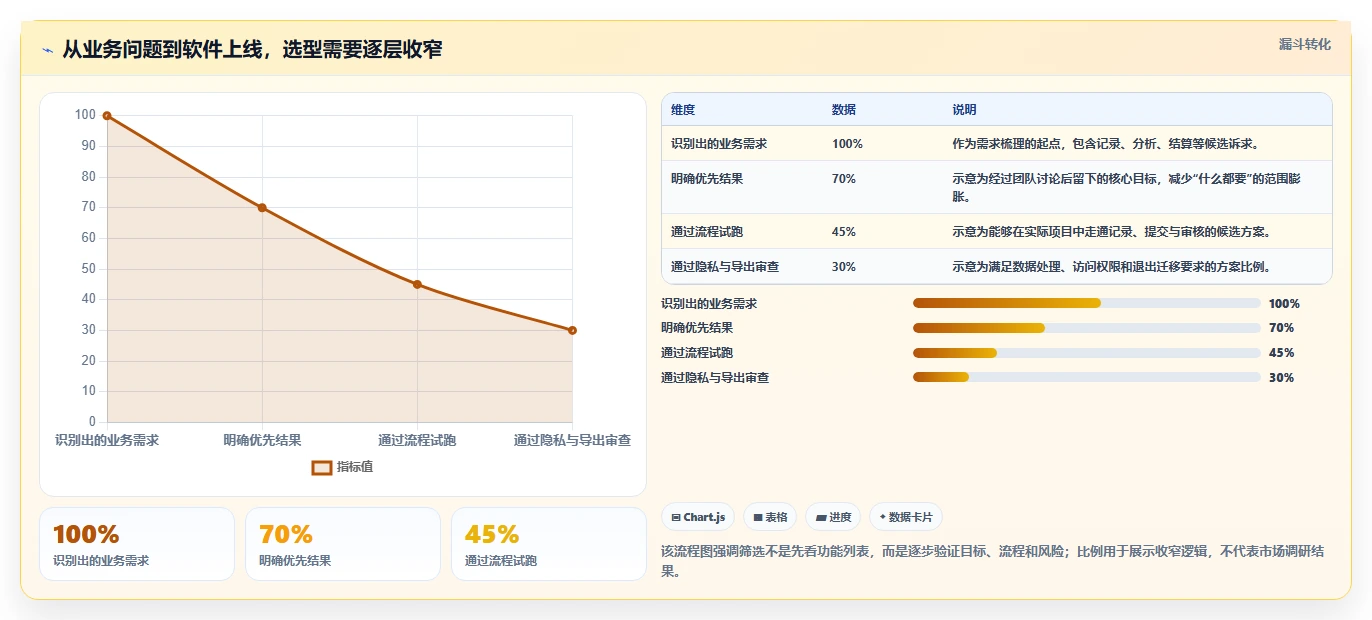Click the lightning icon beside the title
Screen dimensions: 1372x620
click(x=48, y=50)
